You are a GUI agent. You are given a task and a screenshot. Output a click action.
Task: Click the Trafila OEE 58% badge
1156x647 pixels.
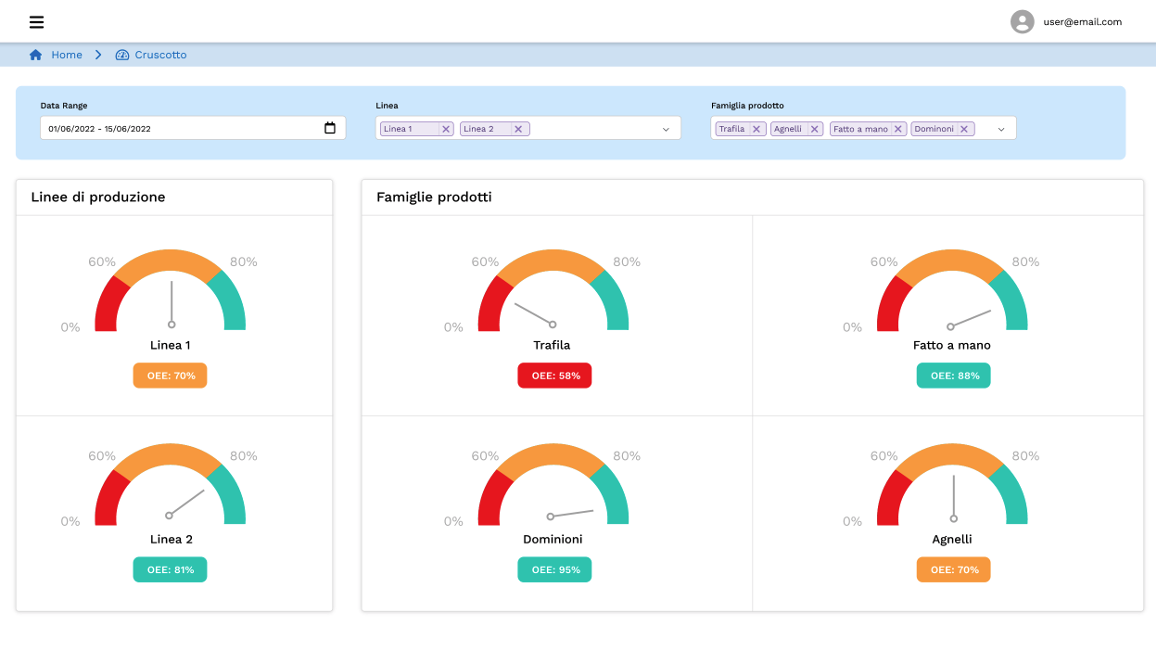[x=555, y=375]
